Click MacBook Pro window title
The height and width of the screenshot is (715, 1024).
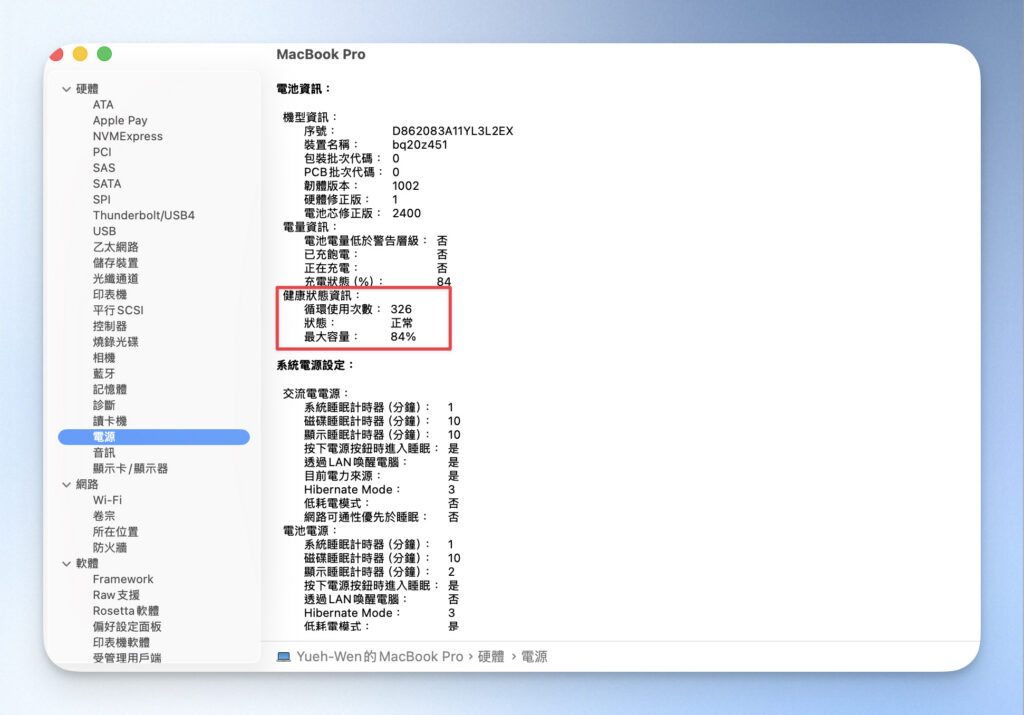point(321,54)
